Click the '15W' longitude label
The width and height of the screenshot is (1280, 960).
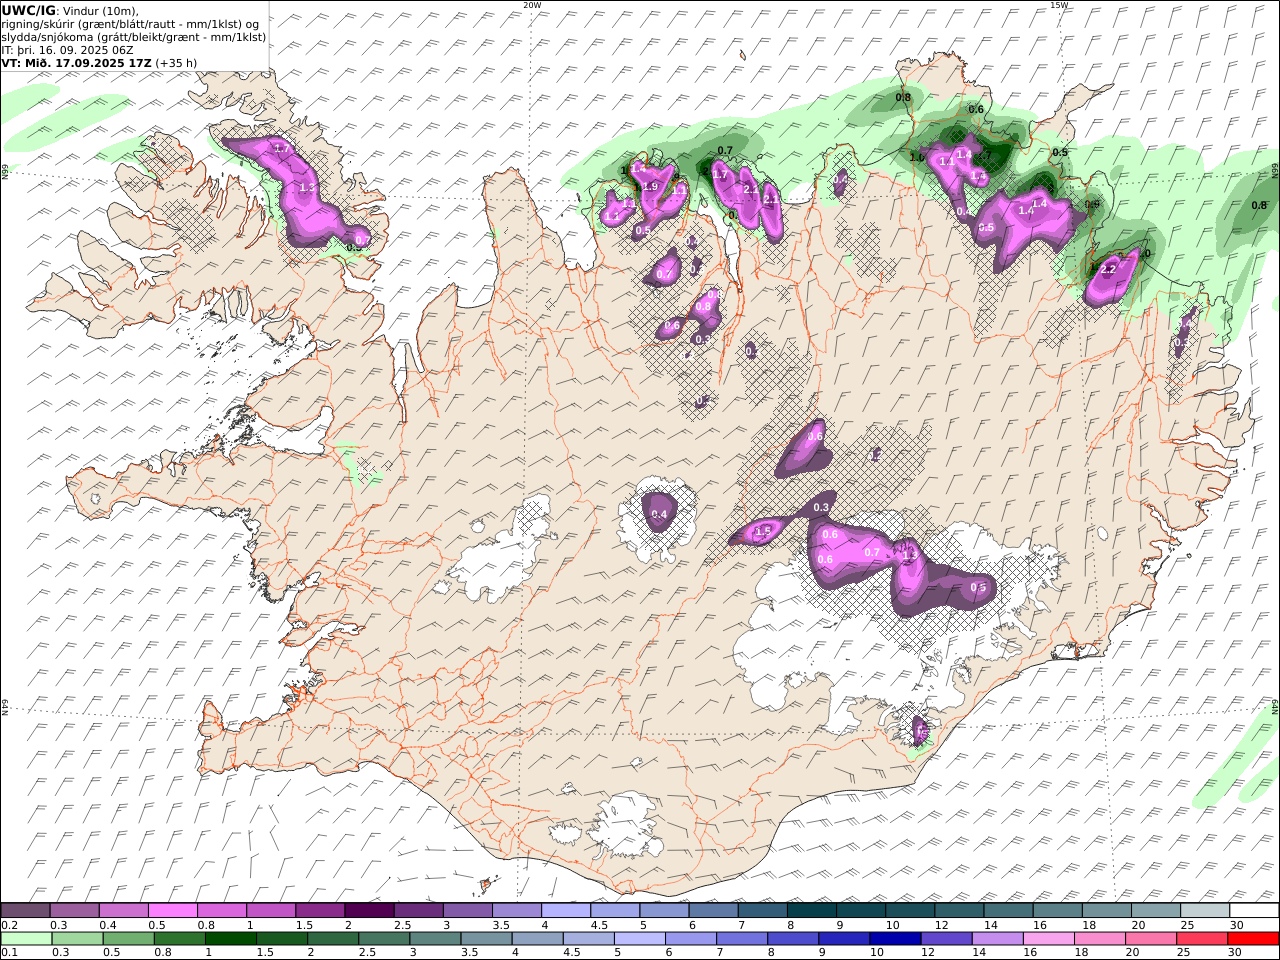click(1059, 5)
